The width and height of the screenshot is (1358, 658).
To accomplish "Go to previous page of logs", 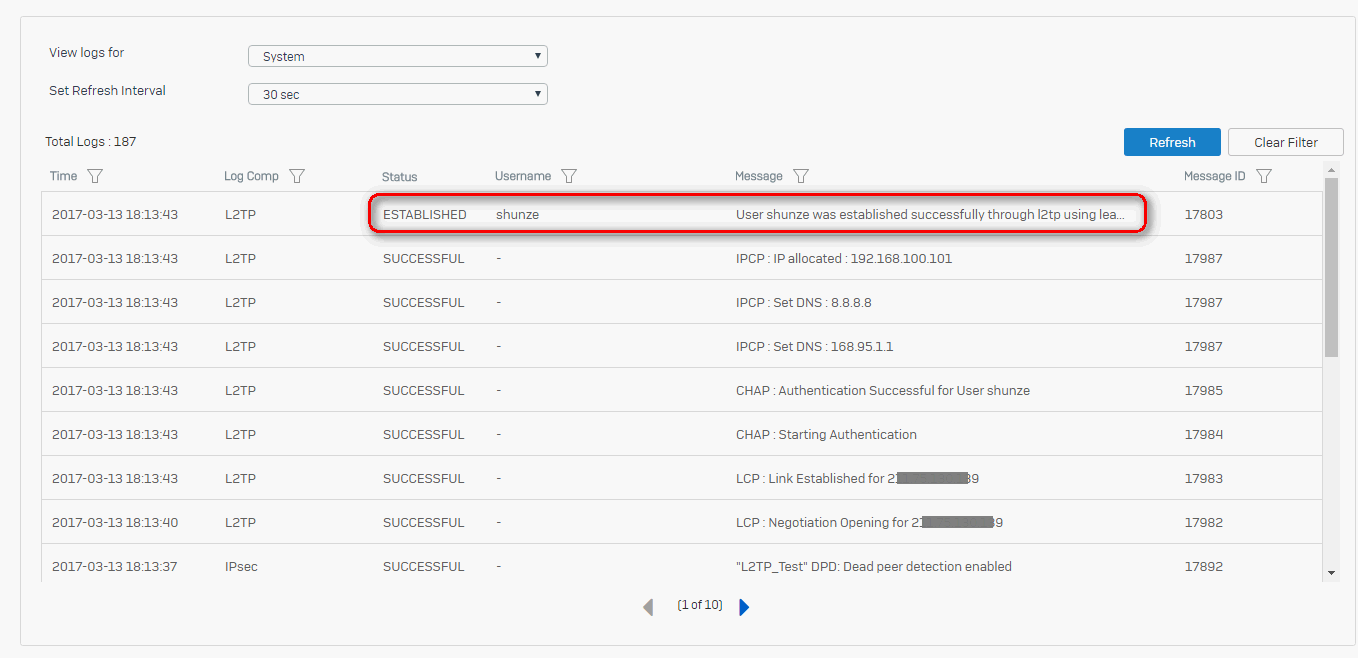I will [648, 607].
